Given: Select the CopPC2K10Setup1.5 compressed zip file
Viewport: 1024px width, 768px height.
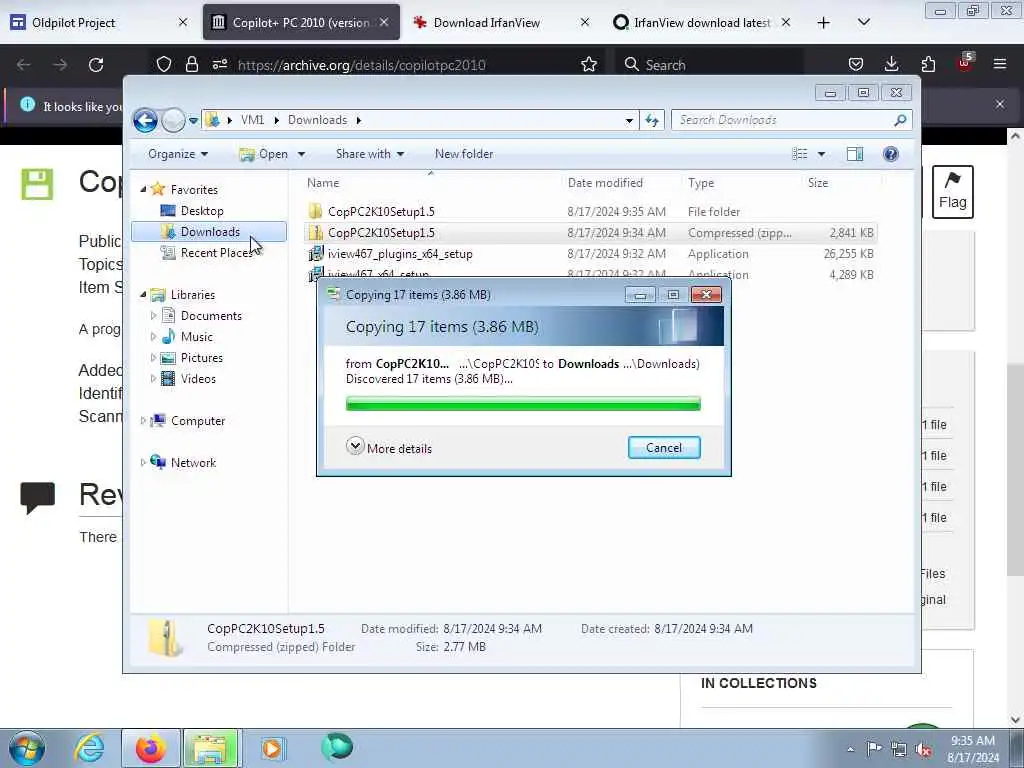Looking at the screenshot, I should tap(590, 232).
